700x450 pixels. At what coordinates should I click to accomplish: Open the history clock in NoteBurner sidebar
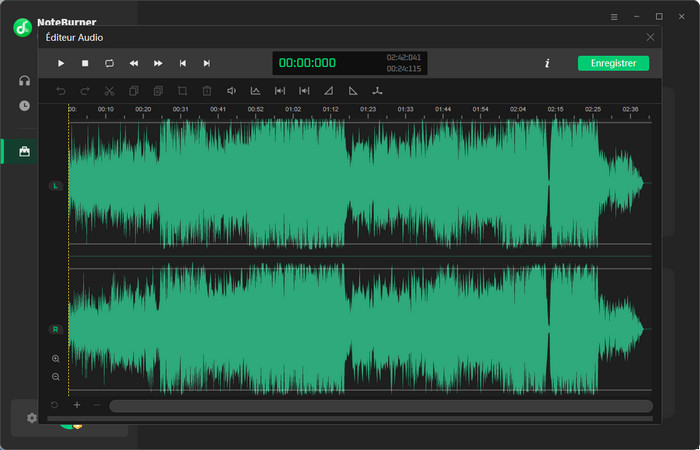click(25, 106)
